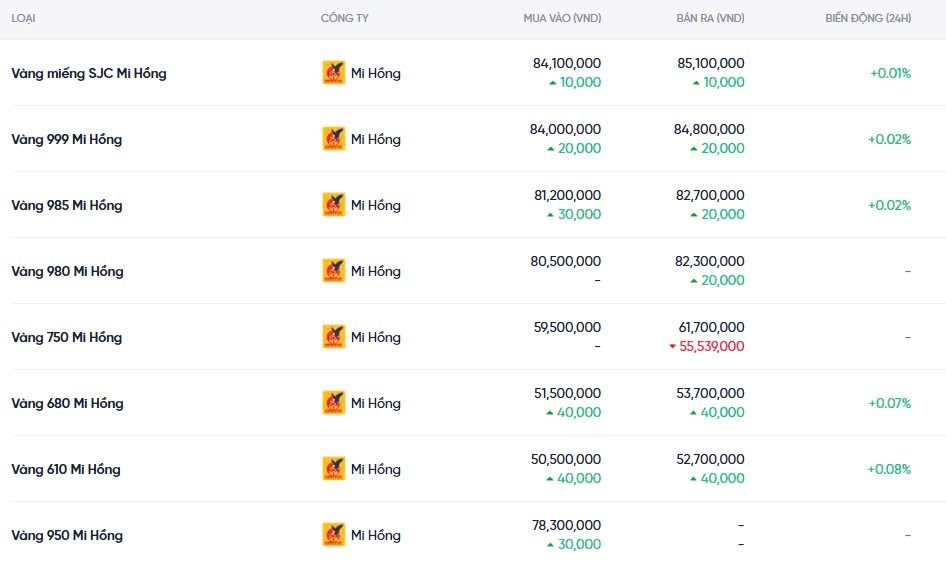This screenshot has height=561, width=946.
Task: Click Mi Hồng logo in Vàng 999 row
Action: [333, 139]
